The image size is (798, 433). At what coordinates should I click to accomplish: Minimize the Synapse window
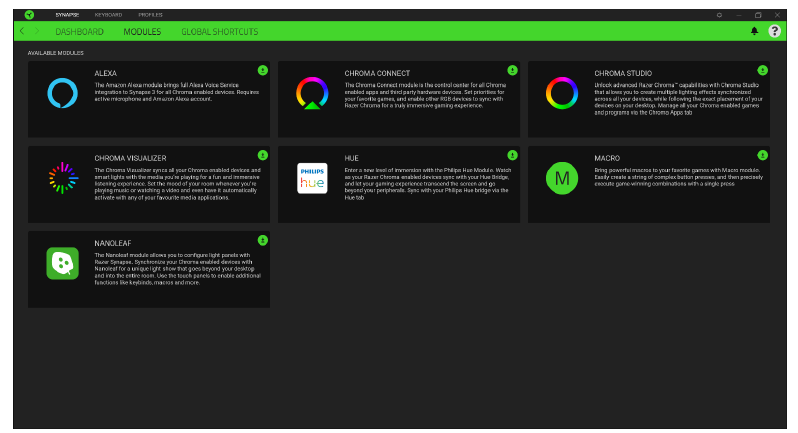click(x=738, y=15)
